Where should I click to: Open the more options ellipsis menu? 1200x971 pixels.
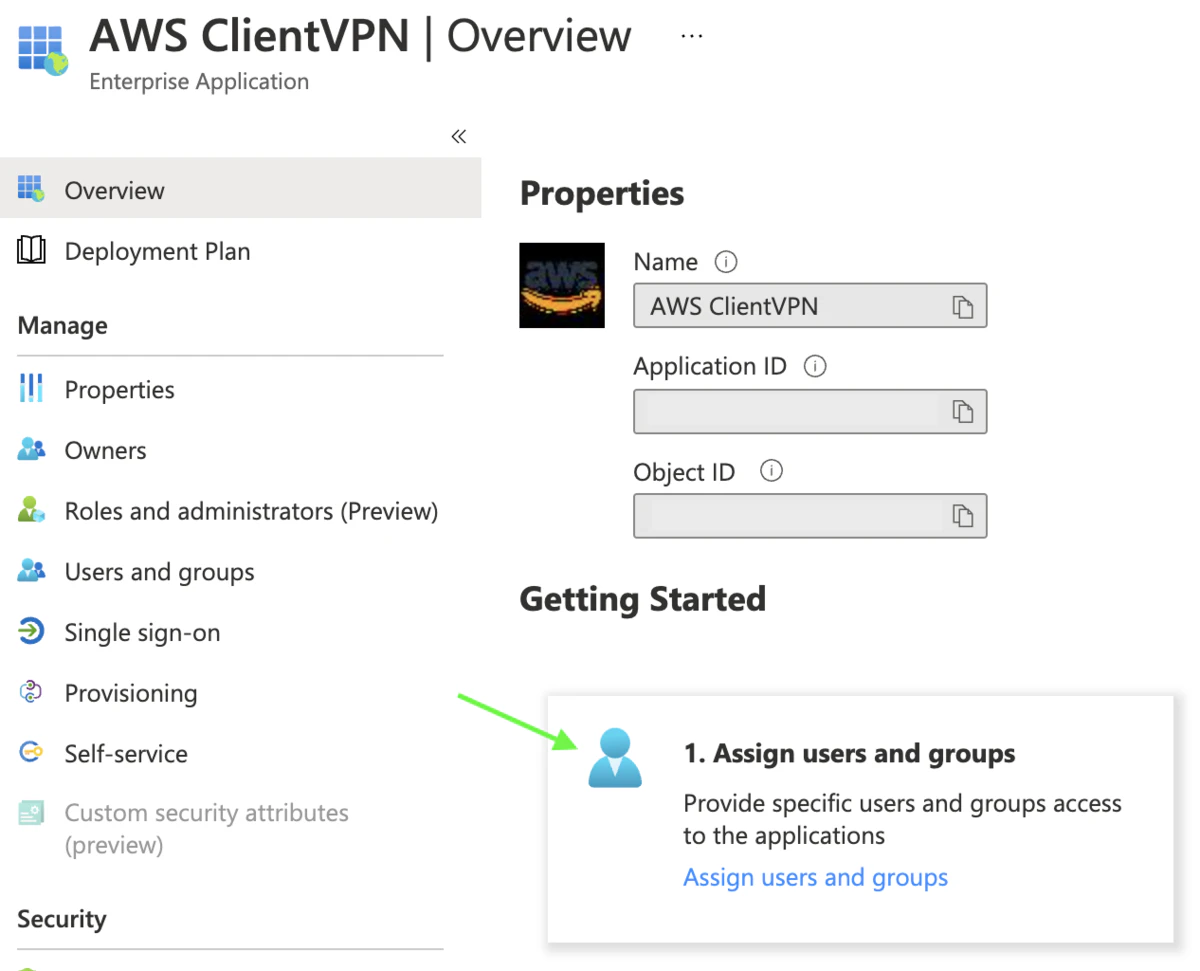(691, 35)
